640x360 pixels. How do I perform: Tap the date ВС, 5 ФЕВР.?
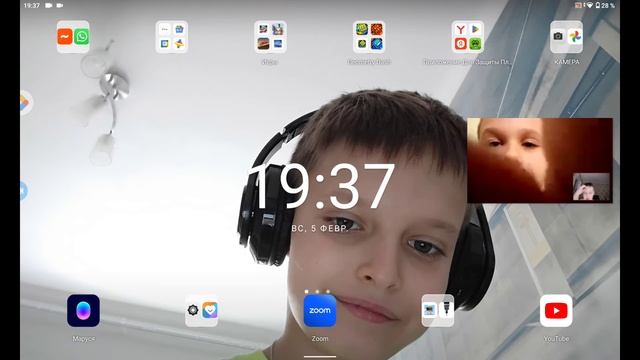coord(320,228)
